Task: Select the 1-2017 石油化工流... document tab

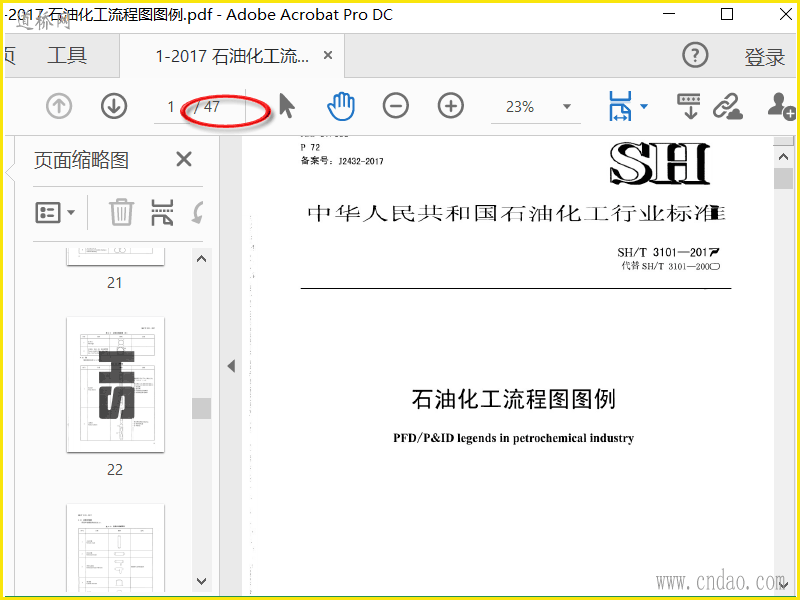Action: point(232,56)
